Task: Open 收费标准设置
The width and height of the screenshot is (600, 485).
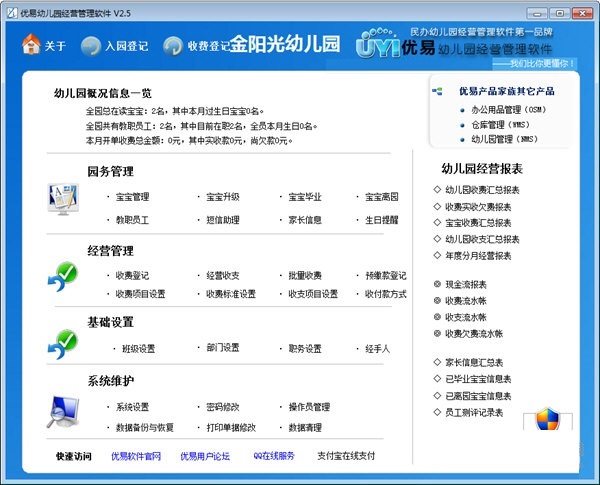Action: point(231,294)
